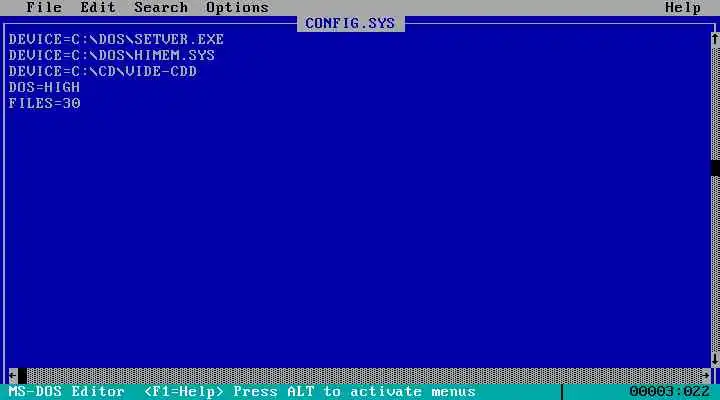Place cursor on the HIMEM.SYS line

[x=112, y=55]
